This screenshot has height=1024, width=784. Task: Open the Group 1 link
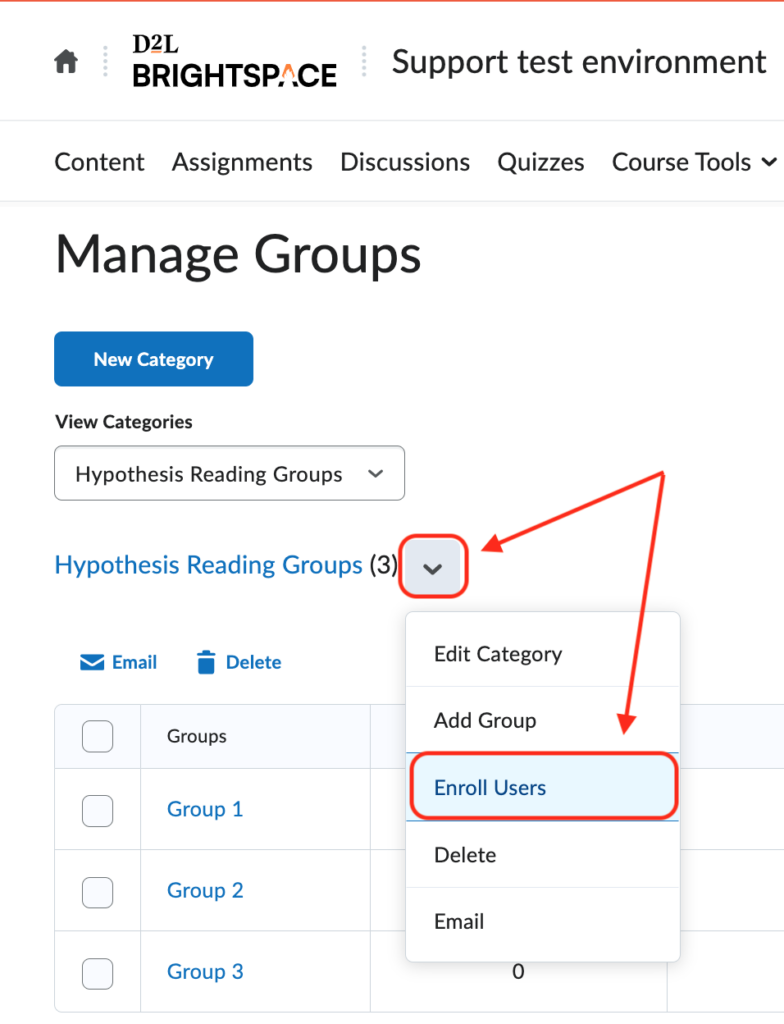click(x=205, y=809)
